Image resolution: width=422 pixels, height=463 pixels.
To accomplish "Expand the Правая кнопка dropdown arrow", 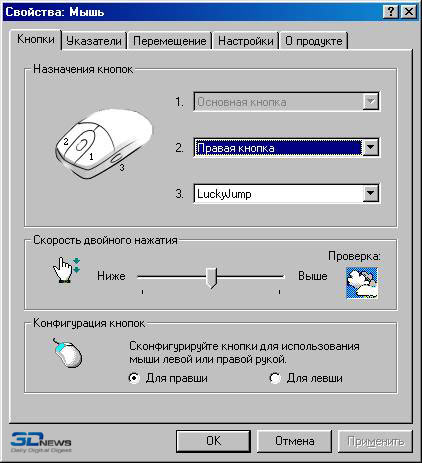I will point(371,147).
